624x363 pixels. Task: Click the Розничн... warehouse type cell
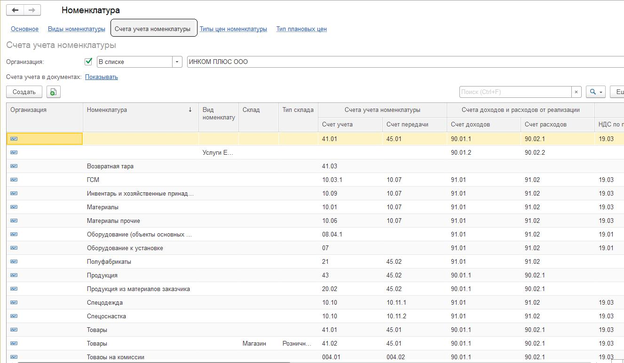297,343
